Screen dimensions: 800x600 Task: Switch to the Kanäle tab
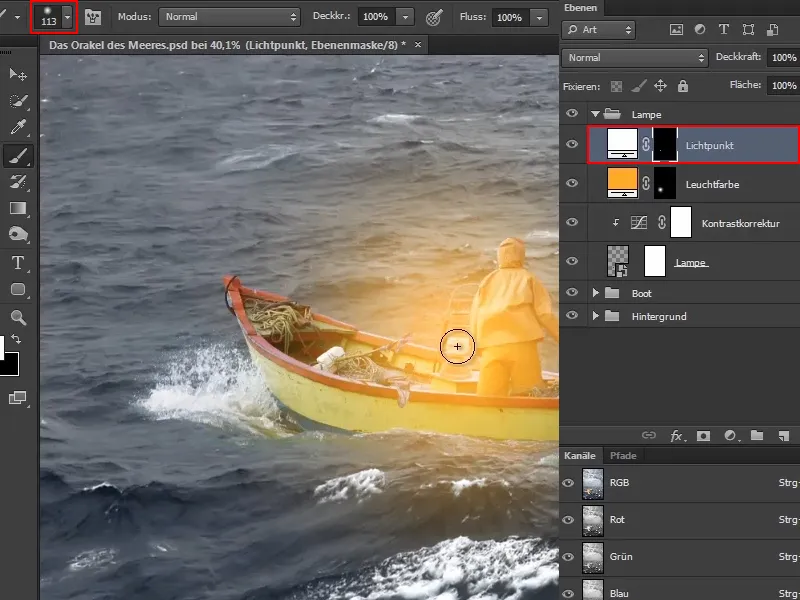click(x=580, y=456)
